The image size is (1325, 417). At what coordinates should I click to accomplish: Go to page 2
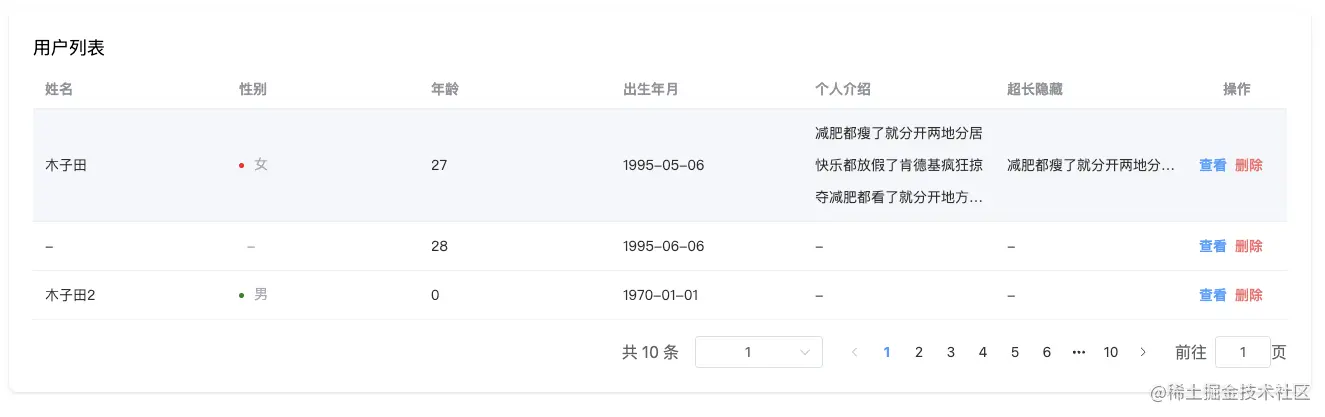coord(919,352)
